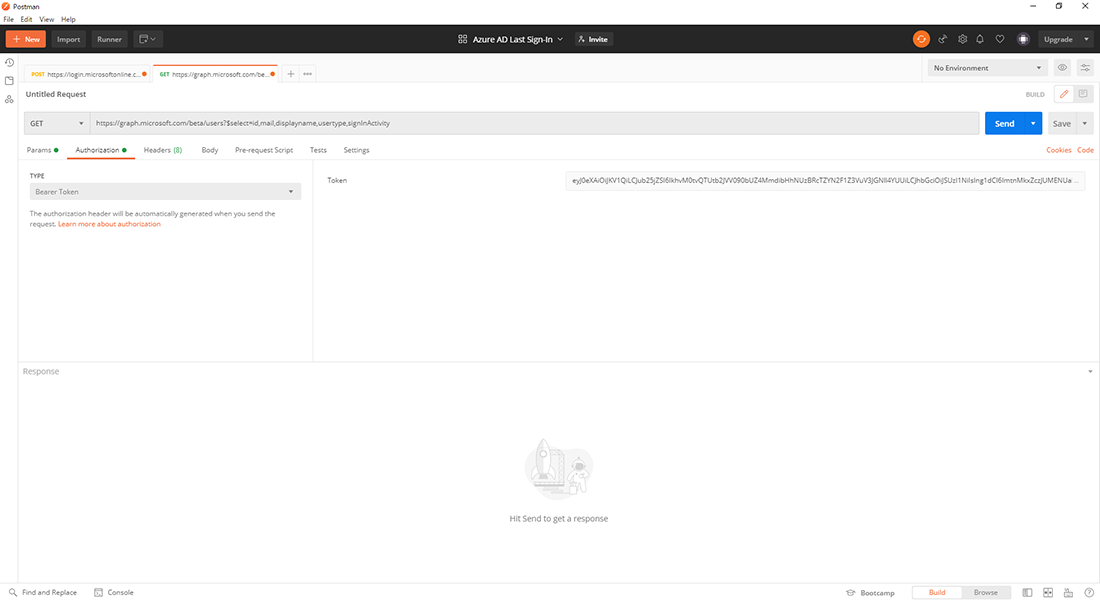Screen dimensions: 1100x602
Task: Click the Token value field
Action: coord(825,180)
